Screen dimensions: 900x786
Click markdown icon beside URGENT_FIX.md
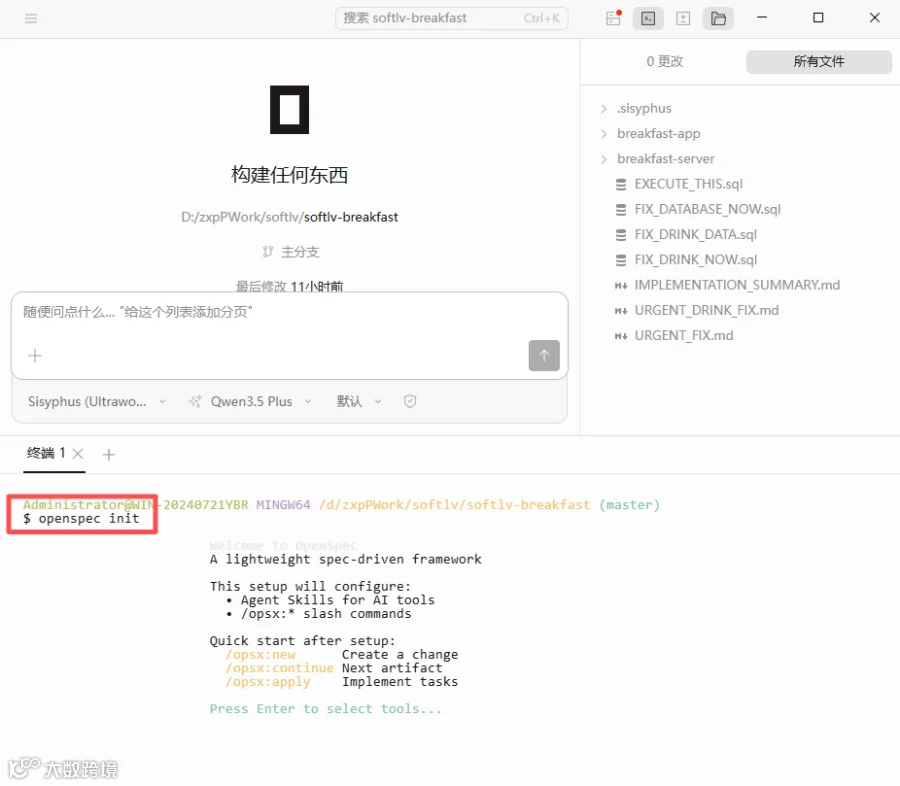click(x=620, y=336)
